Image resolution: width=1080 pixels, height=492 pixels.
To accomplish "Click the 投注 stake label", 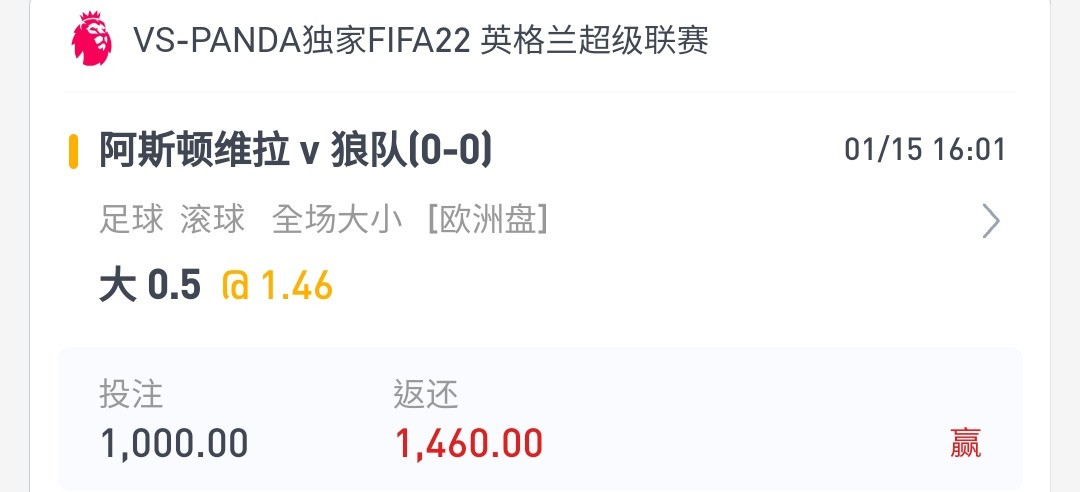I will coord(130,394).
